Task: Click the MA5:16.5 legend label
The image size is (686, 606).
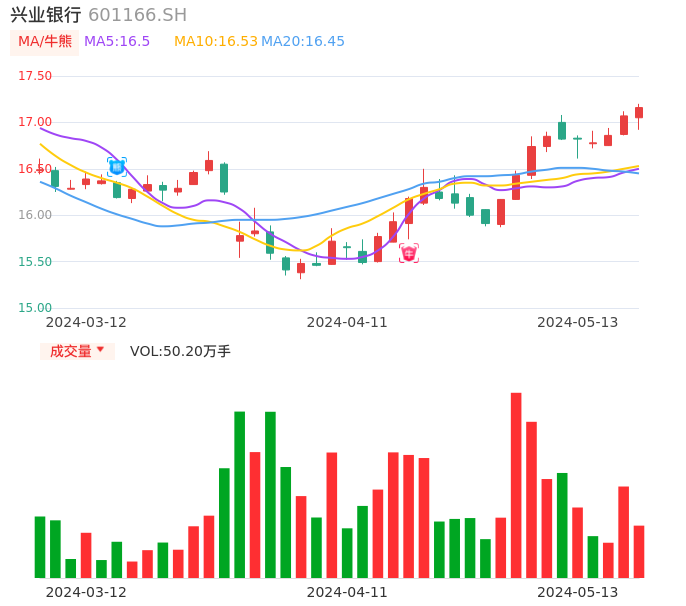Action: [117, 42]
